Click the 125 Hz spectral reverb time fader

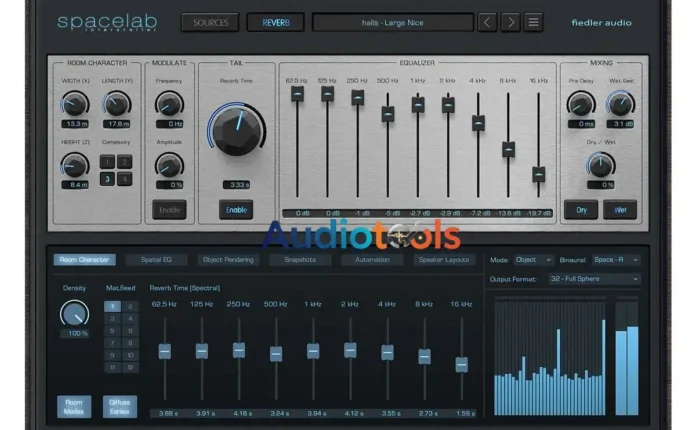click(x=202, y=351)
